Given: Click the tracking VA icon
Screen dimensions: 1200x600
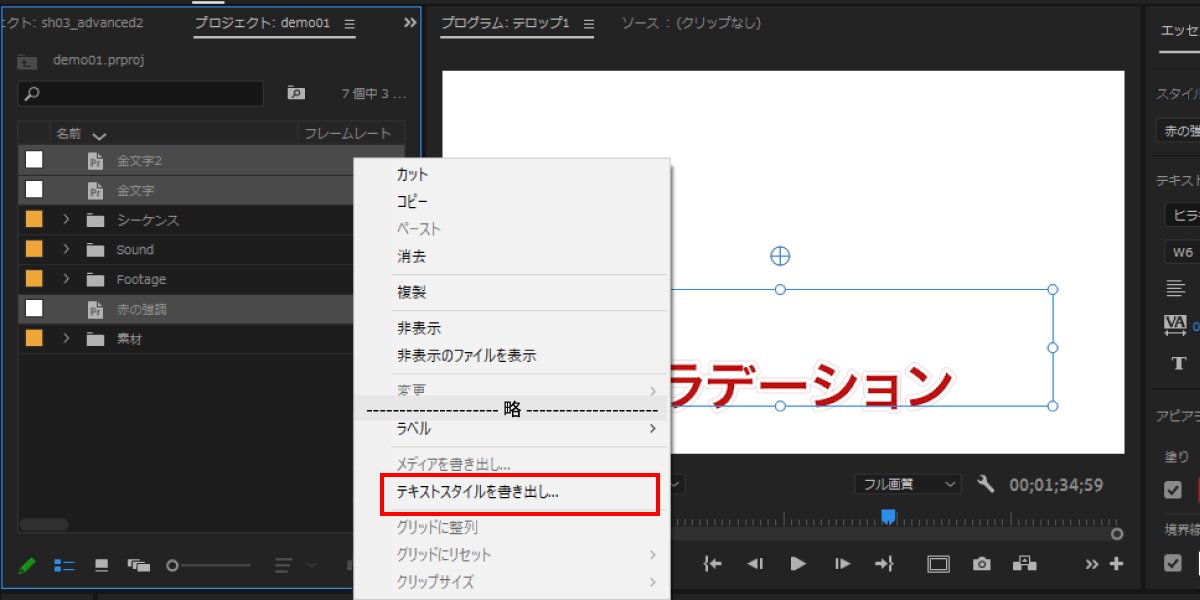Looking at the screenshot, I should pyautogui.click(x=1175, y=324).
